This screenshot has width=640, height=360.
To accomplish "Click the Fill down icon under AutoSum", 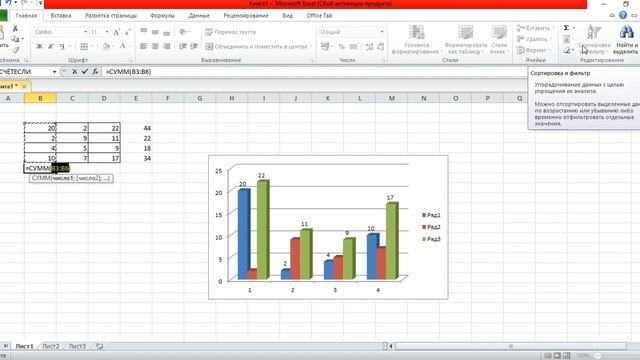I will (567, 39).
